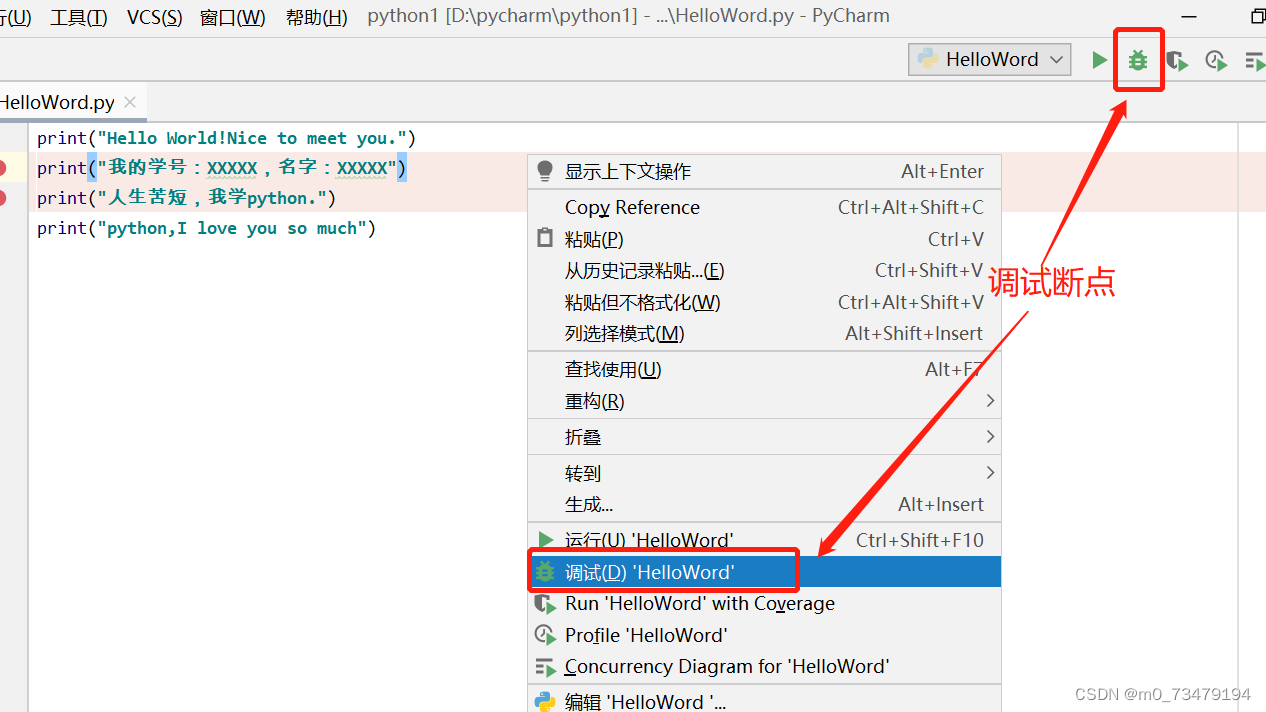This screenshot has height=712, width=1266.
Task: Open the VCS(S) menu
Action: pos(155,17)
